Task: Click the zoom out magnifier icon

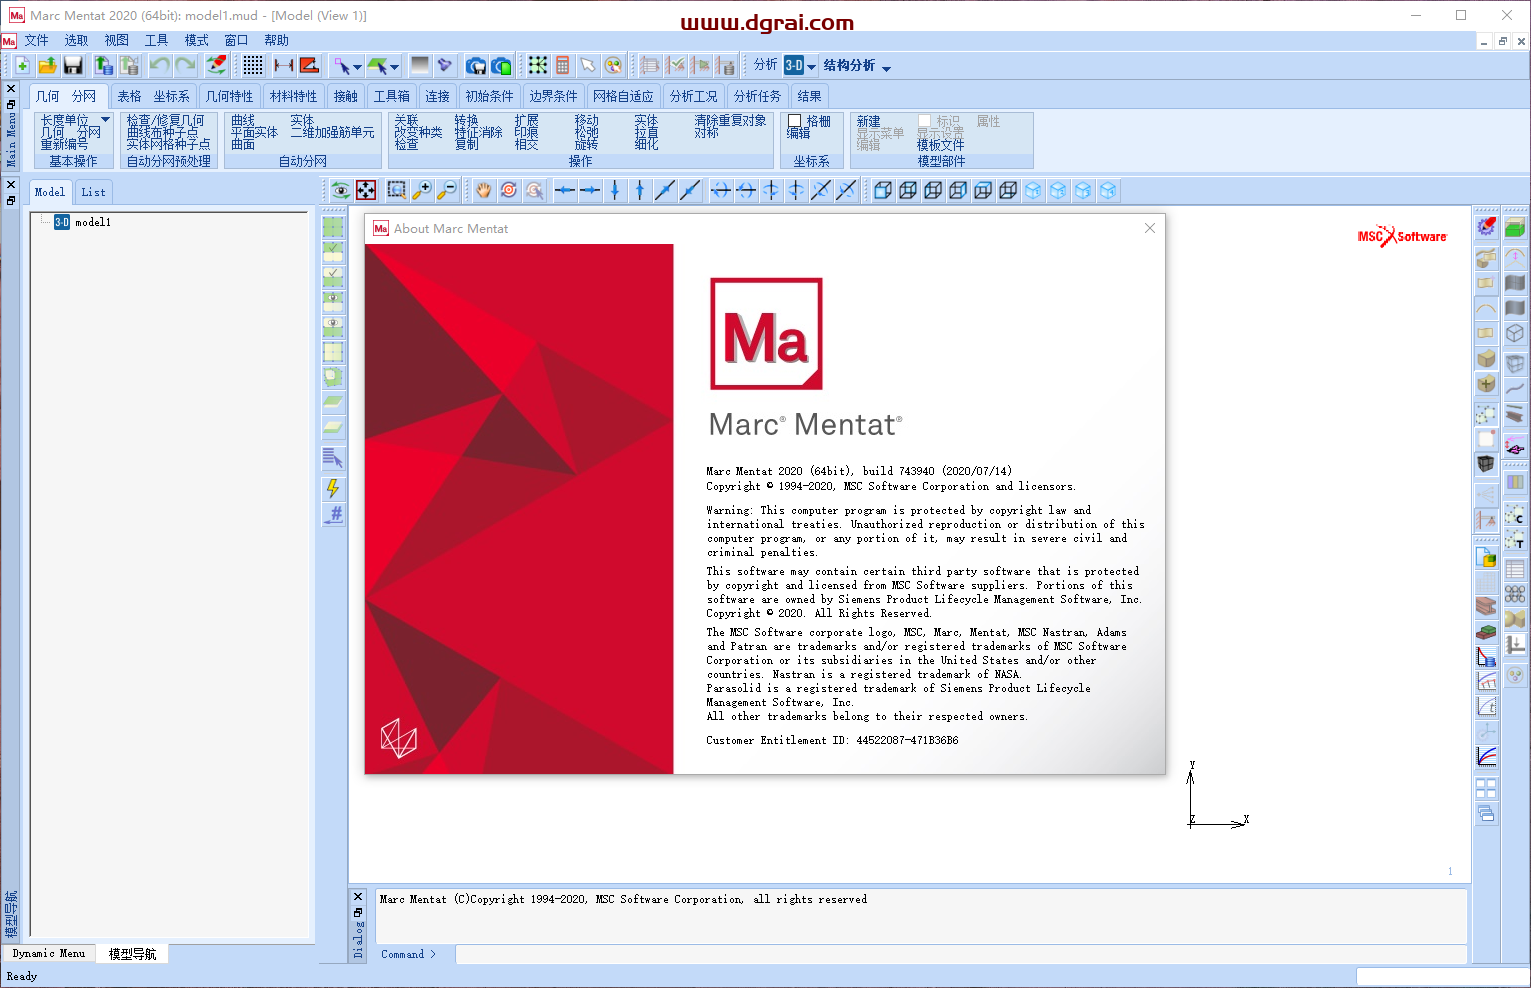Action: point(447,190)
